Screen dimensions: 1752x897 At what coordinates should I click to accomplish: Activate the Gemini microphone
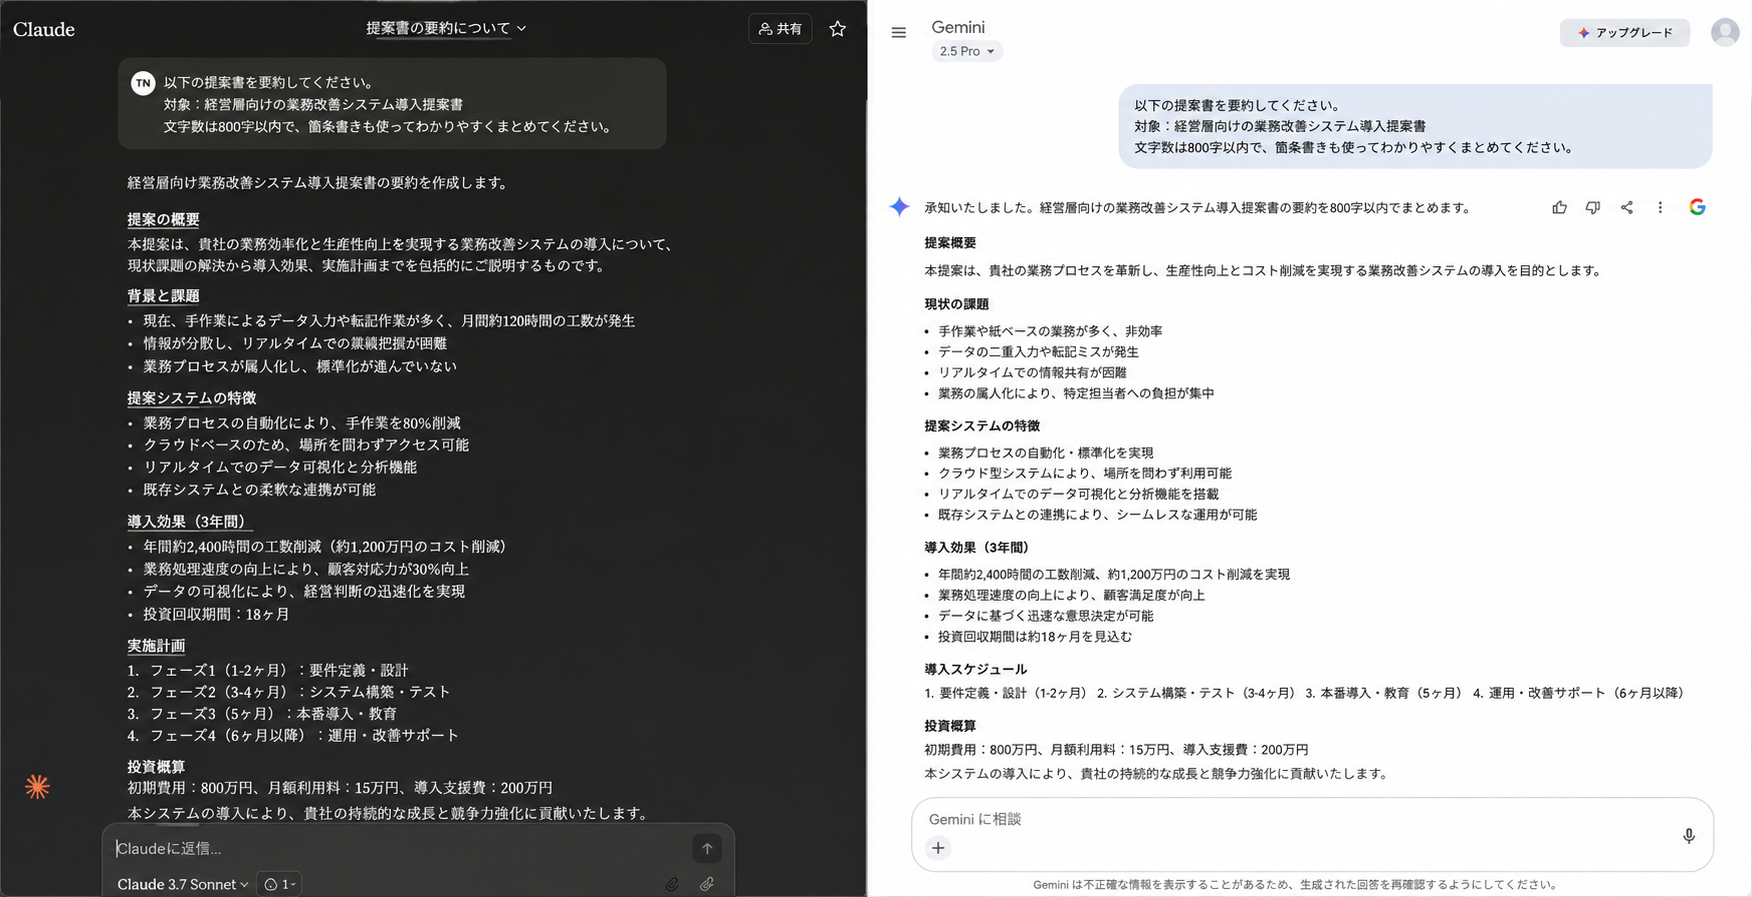[1689, 835]
